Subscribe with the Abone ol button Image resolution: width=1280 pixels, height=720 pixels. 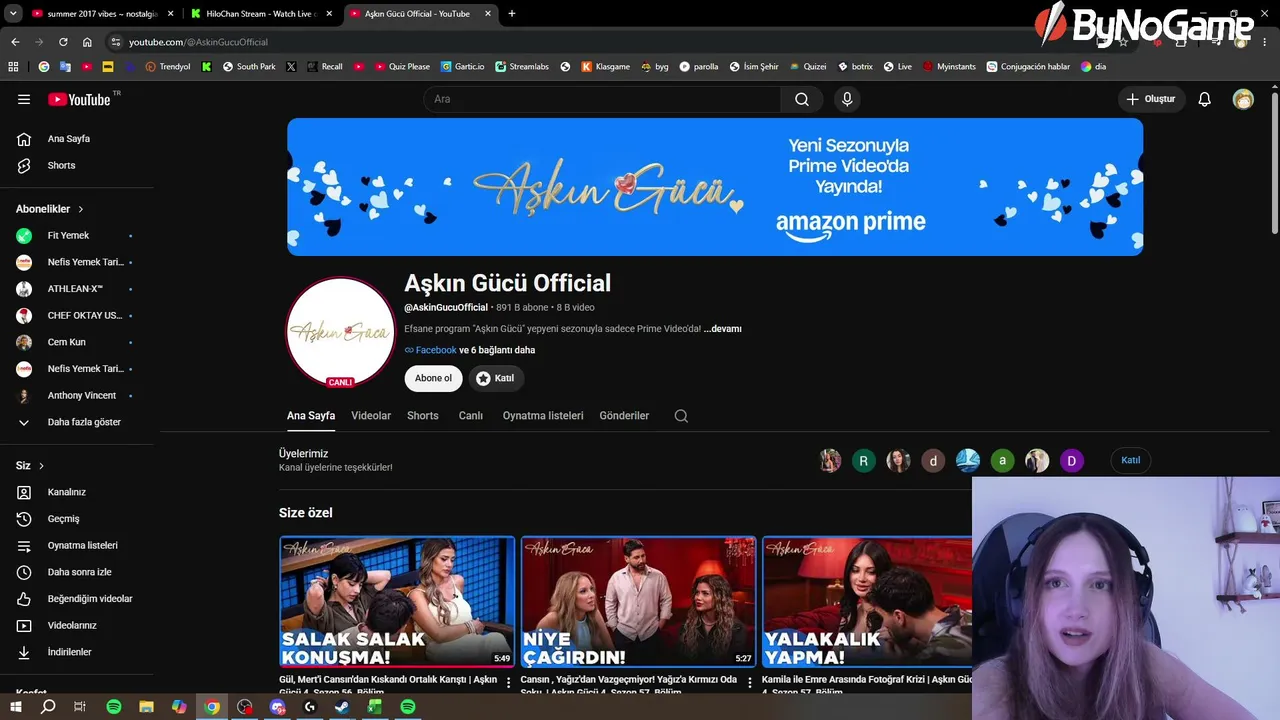coord(434,378)
